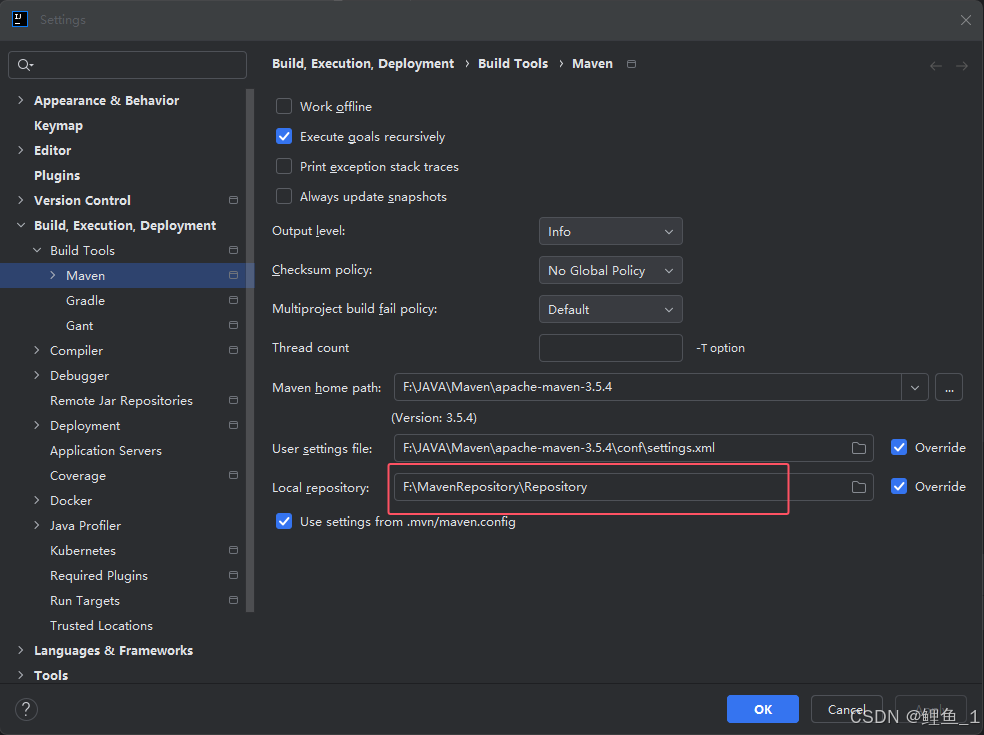The width and height of the screenshot is (984, 735).
Task: Expand the Tools section
Action: click(x=21, y=675)
